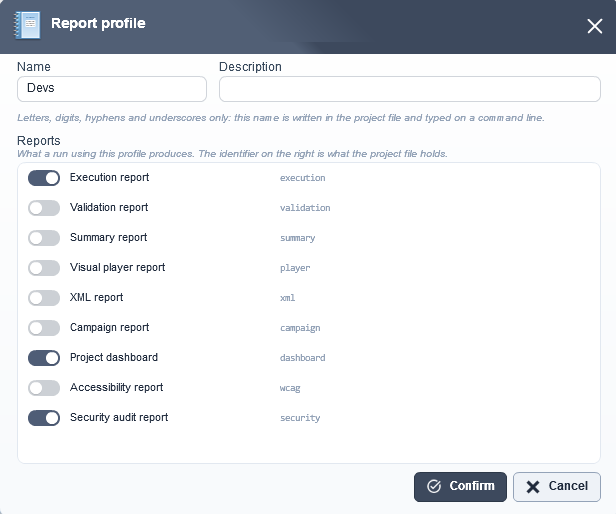Enable the Accessibility report toggle
Viewport: 616px width, 514px height.
[x=44, y=388]
